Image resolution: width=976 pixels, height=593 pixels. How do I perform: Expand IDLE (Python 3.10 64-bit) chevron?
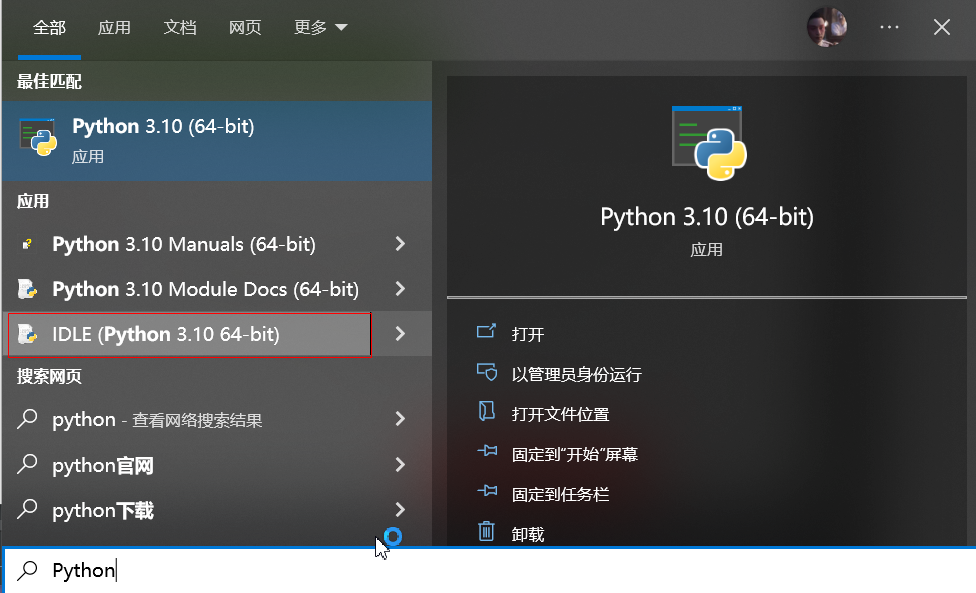click(x=400, y=334)
